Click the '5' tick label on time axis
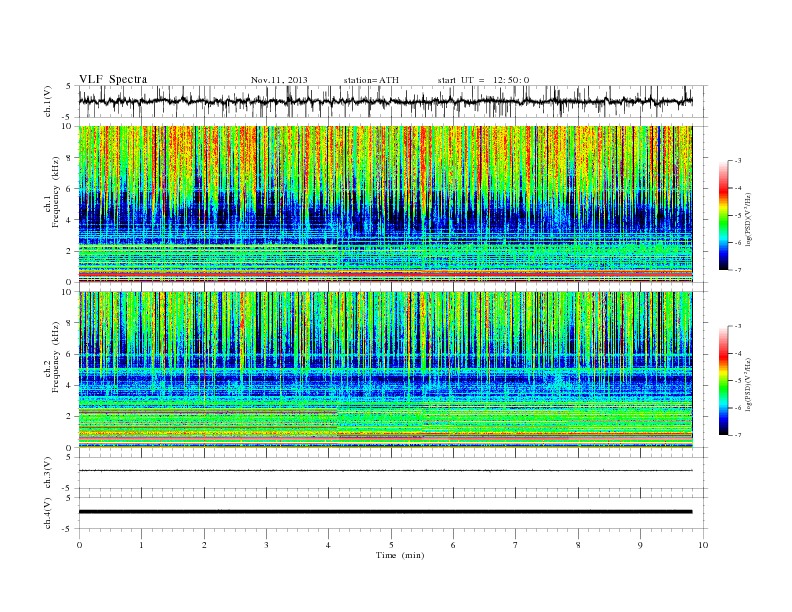The image size is (792, 612). (x=391, y=545)
